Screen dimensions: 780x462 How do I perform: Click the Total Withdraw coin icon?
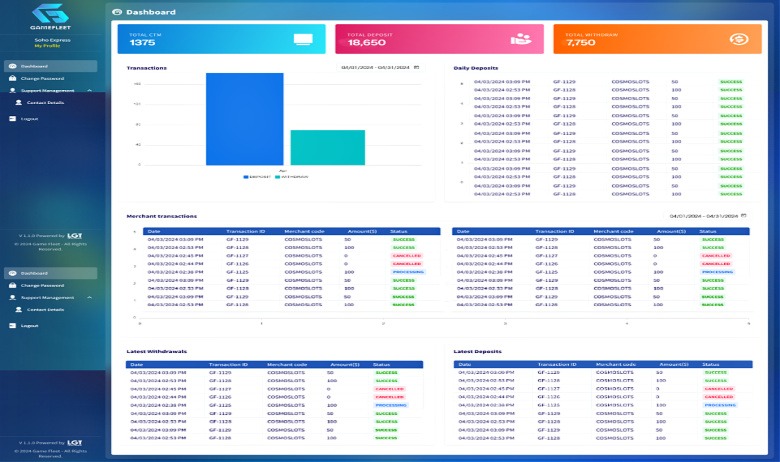coord(739,40)
